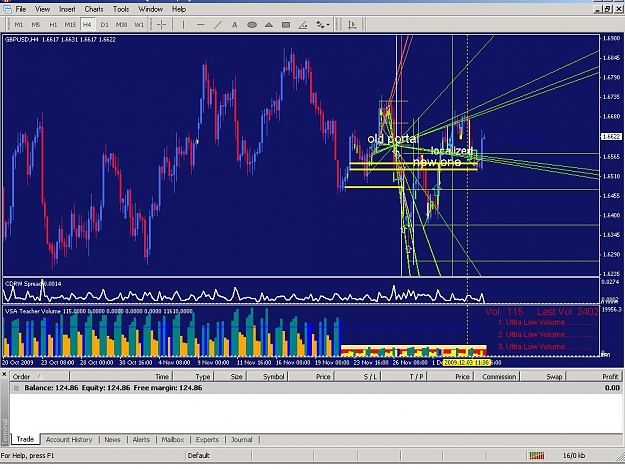Select the active H4 timeframe button
This screenshot has width=625, height=469.
87,25
